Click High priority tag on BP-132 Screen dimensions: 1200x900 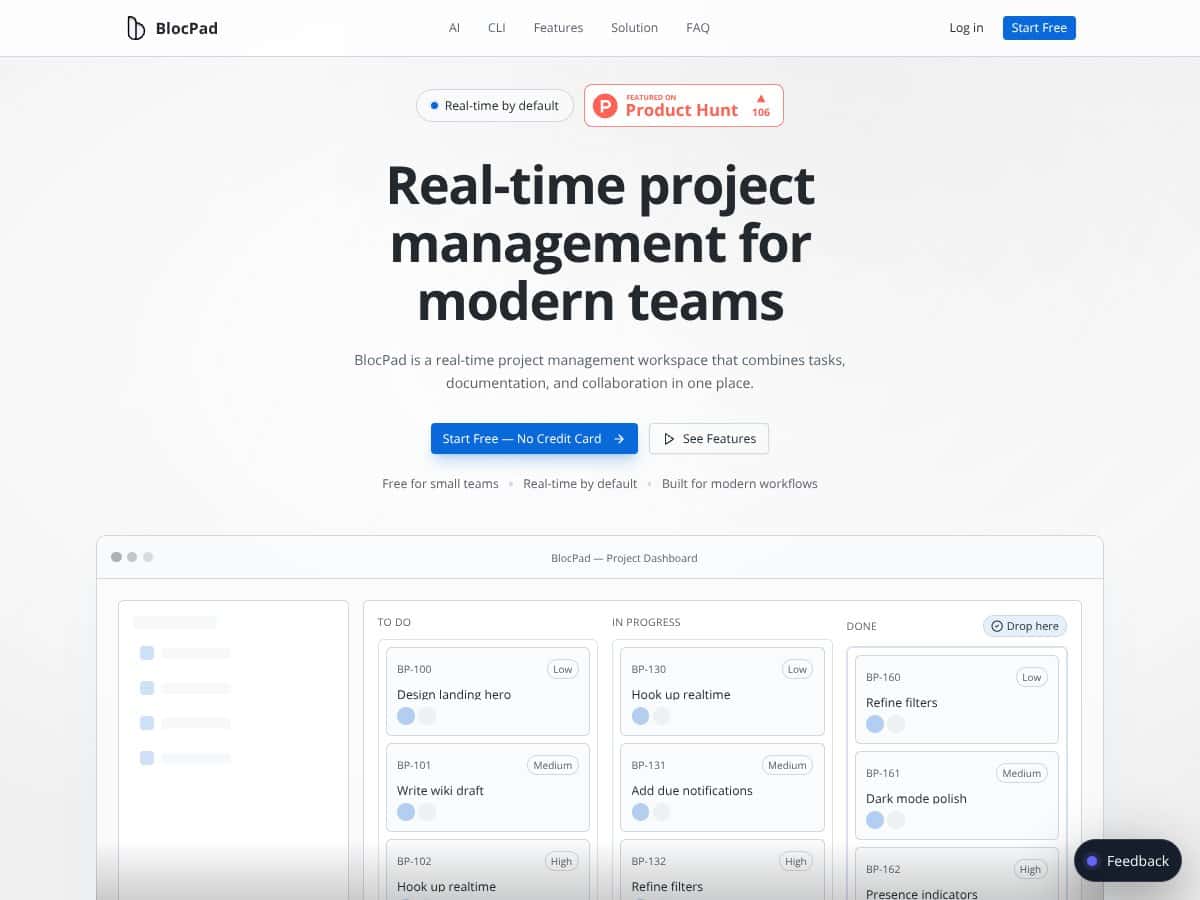tap(796, 861)
